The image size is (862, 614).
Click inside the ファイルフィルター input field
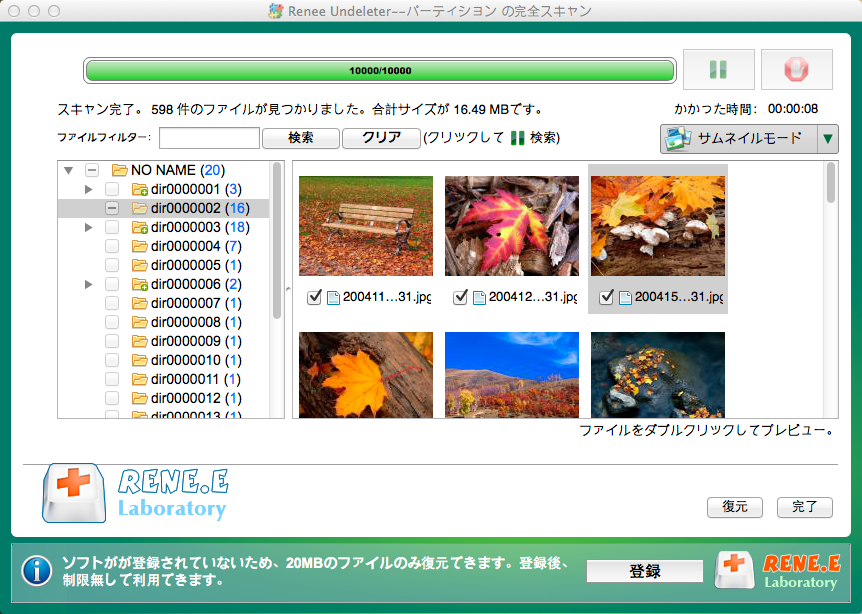coord(208,137)
